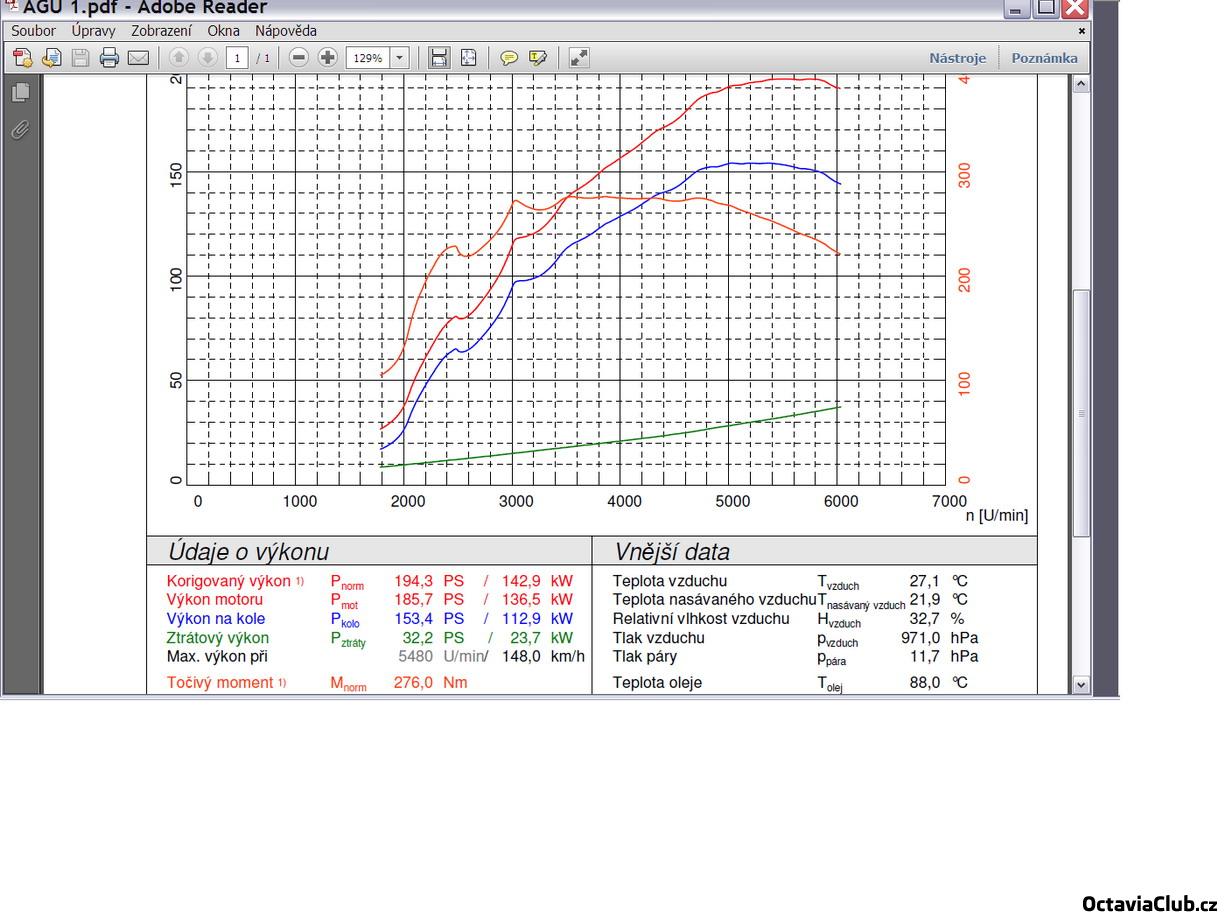Screen dimensions: 1225x919
Task: Toggle fit one full page view
Action: coord(468,58)
